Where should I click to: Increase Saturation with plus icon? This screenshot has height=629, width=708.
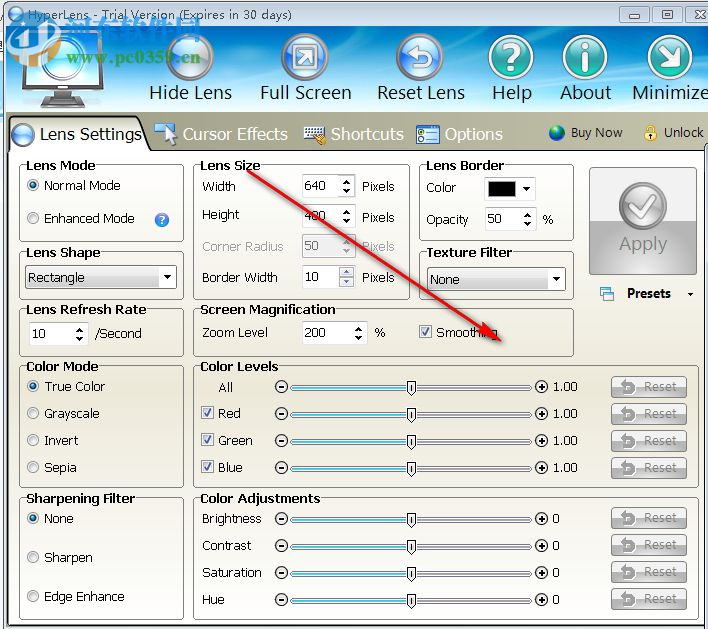pyautogui.click(x=541, y=573)
